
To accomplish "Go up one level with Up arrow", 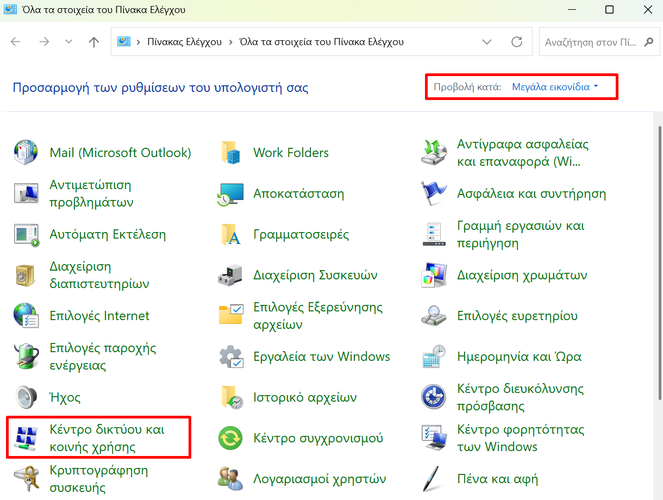I will [94, 41].
